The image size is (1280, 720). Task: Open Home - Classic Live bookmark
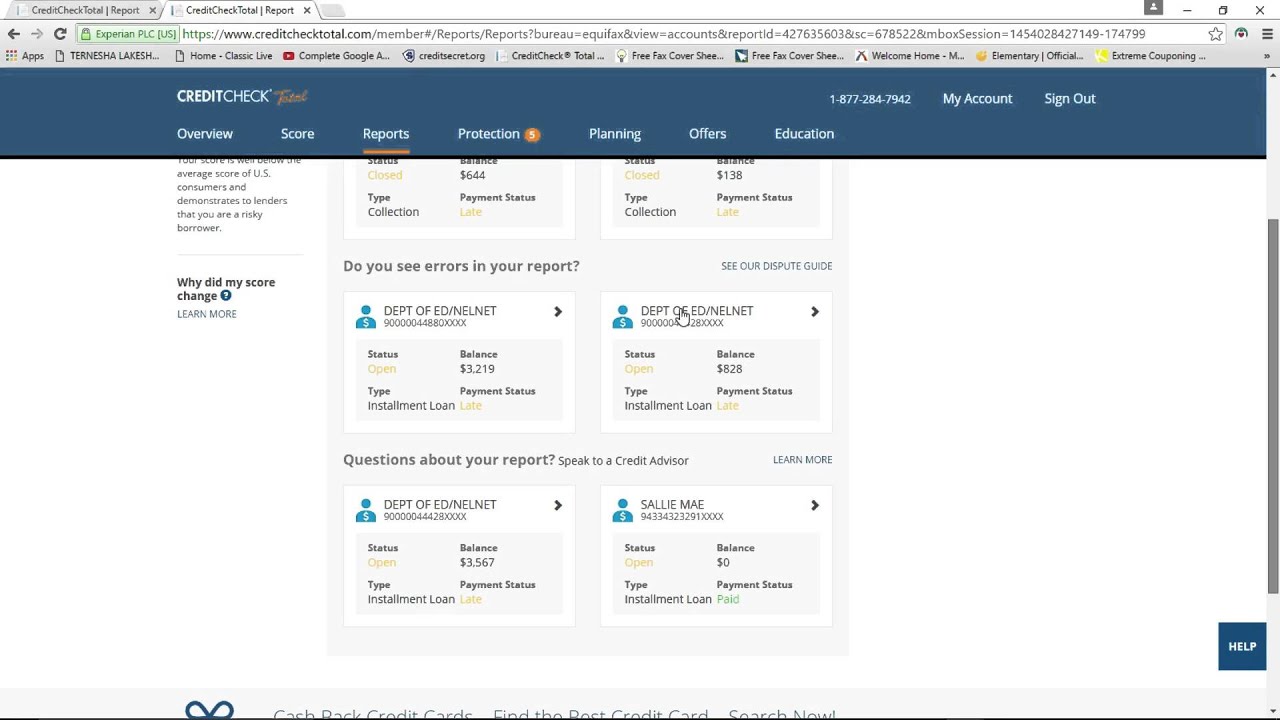click(222, 56)
